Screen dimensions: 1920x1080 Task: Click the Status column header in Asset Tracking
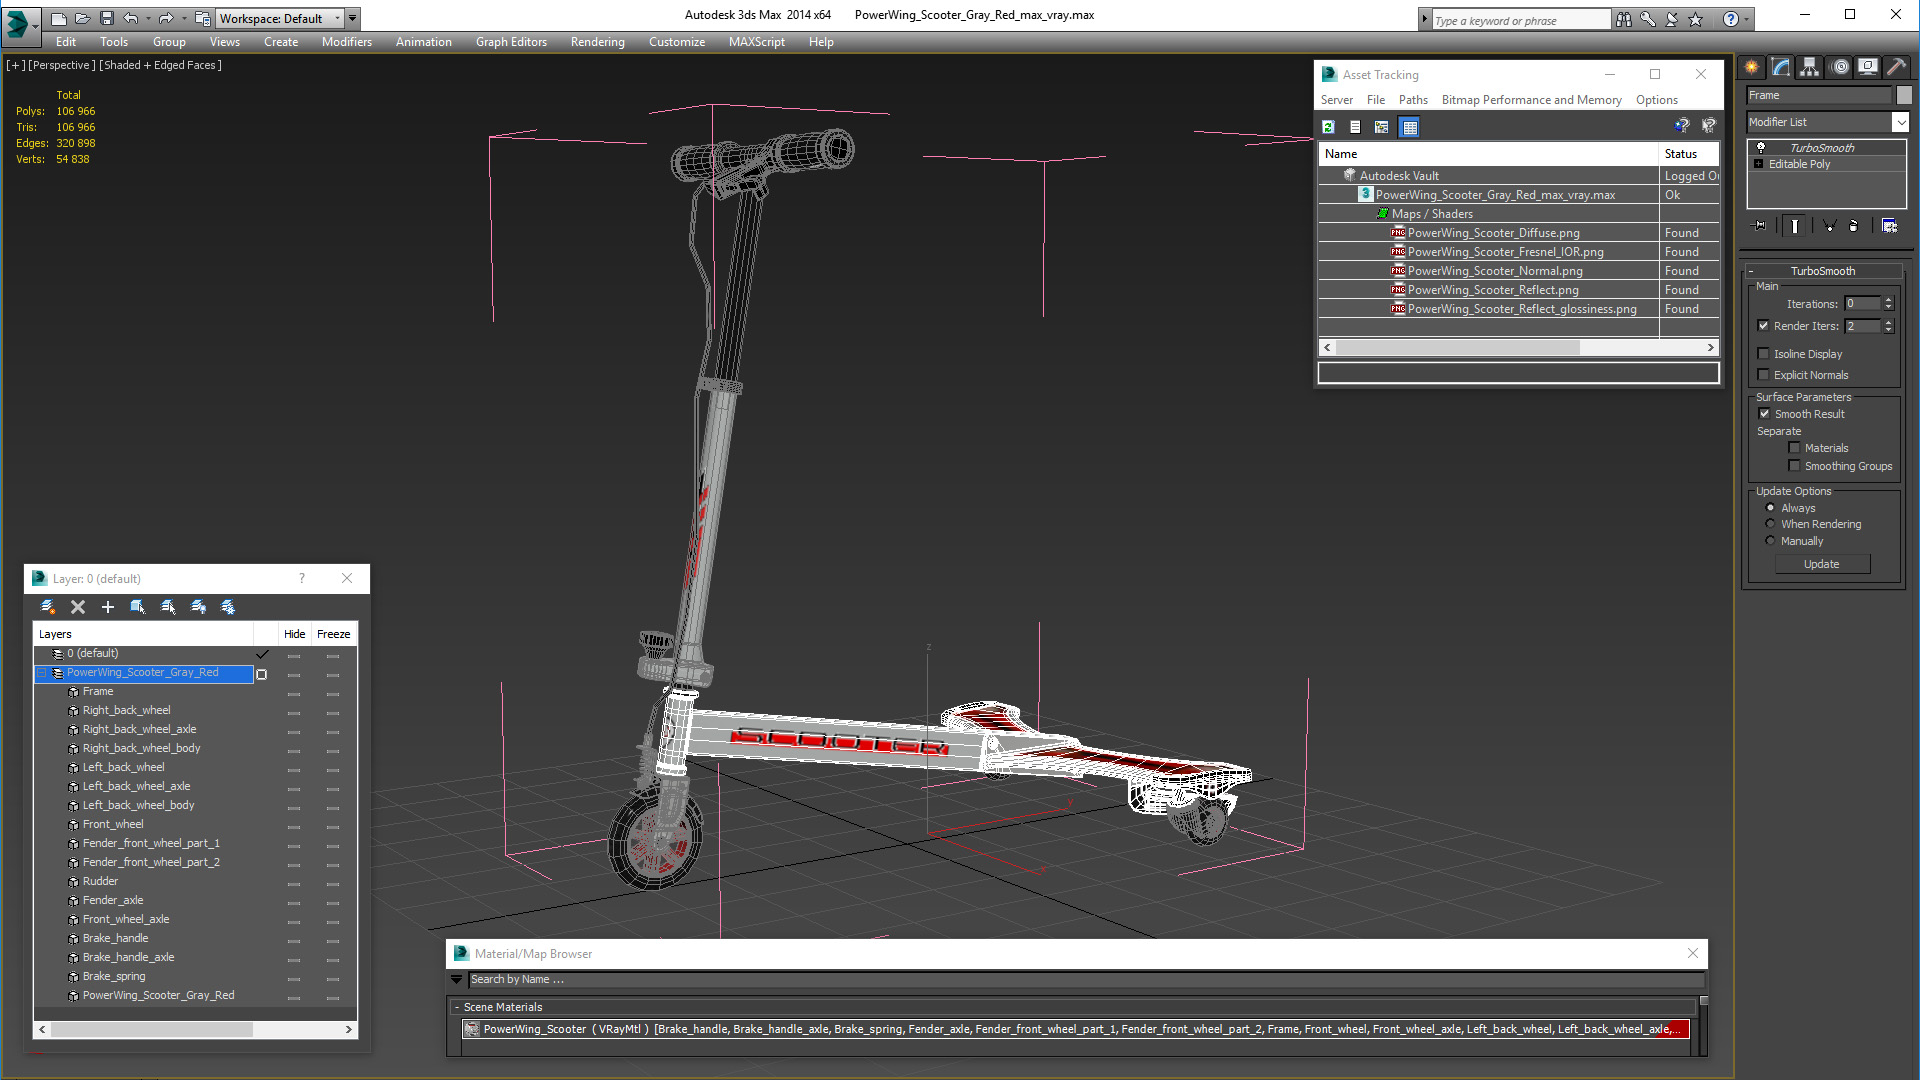[x=1688, y=154]
